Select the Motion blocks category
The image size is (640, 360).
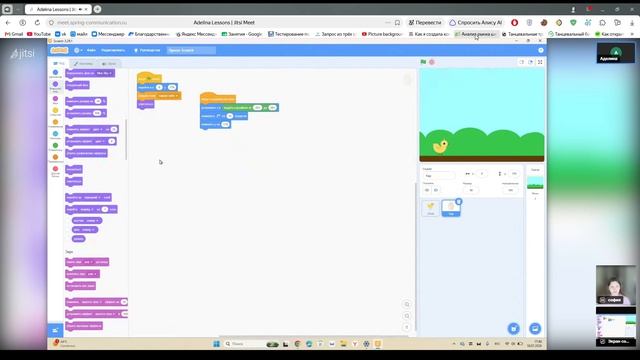click(x=56, y=74)
